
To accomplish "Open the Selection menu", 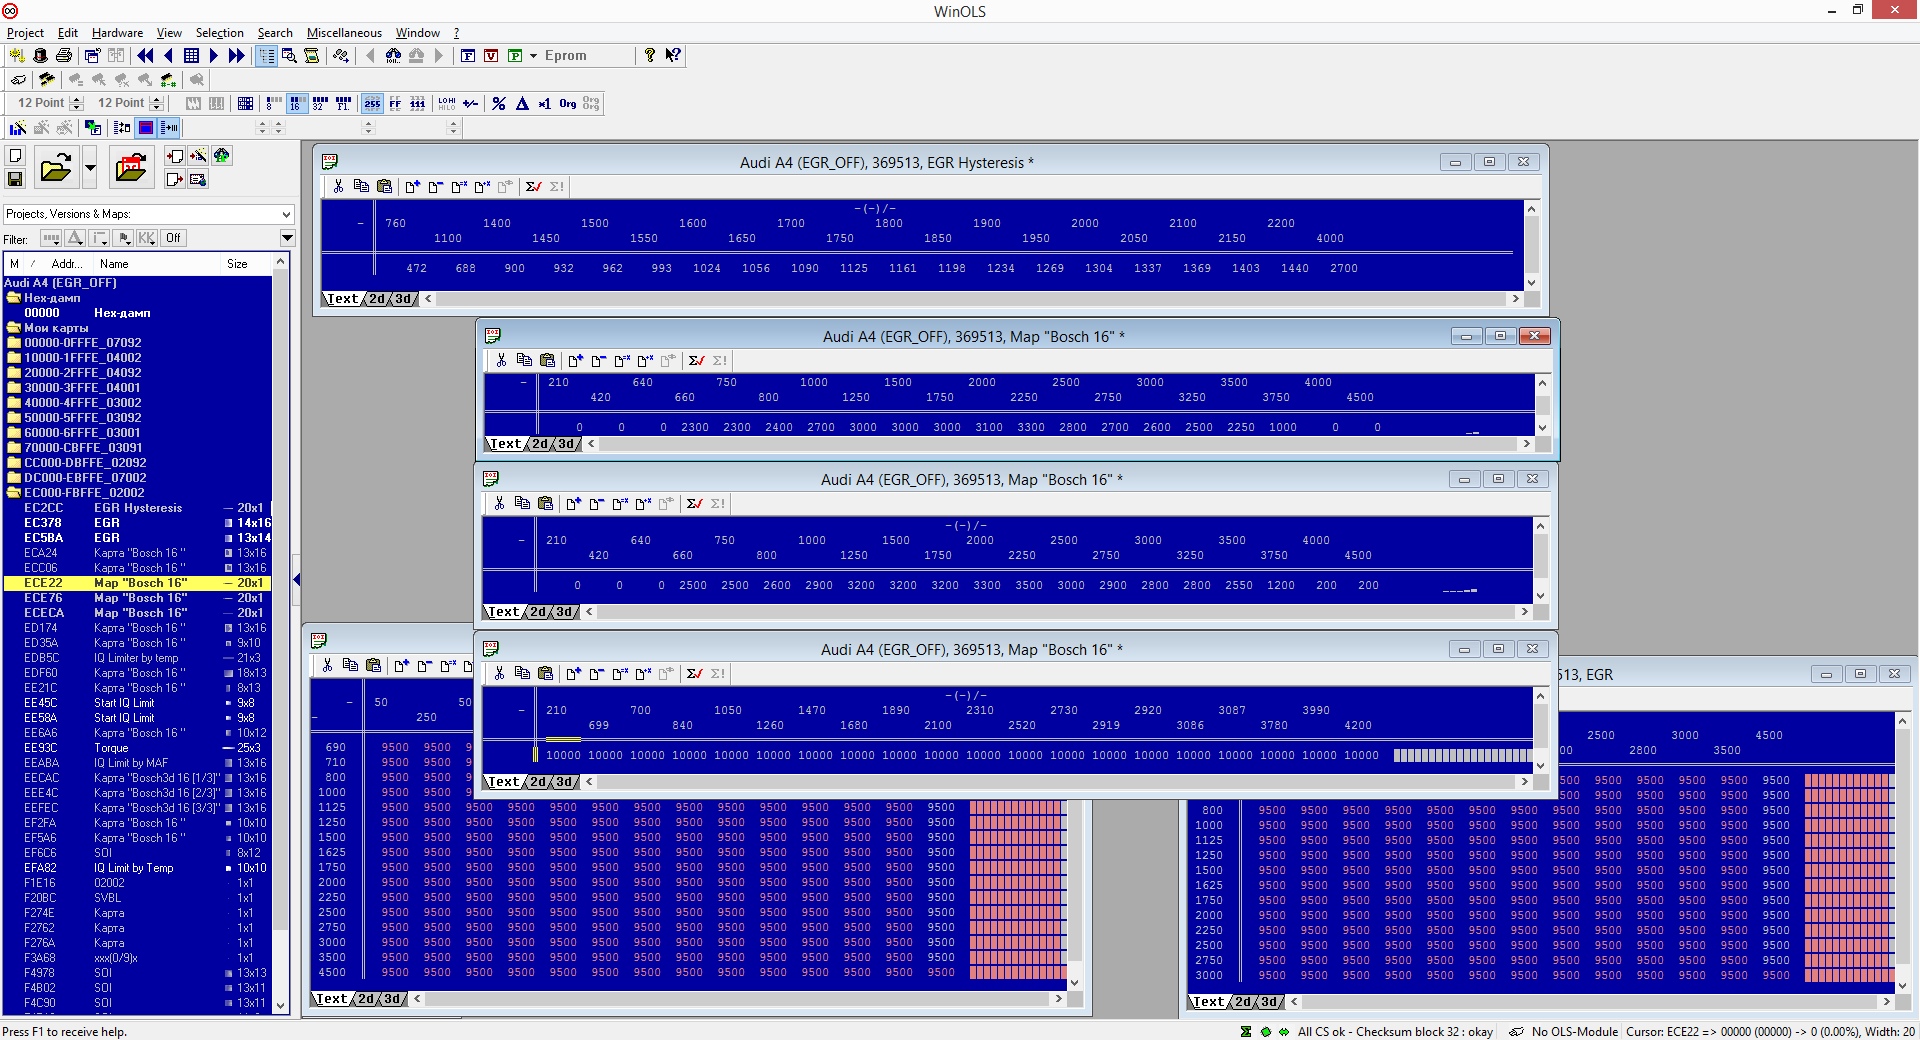I will pos(219,33).
